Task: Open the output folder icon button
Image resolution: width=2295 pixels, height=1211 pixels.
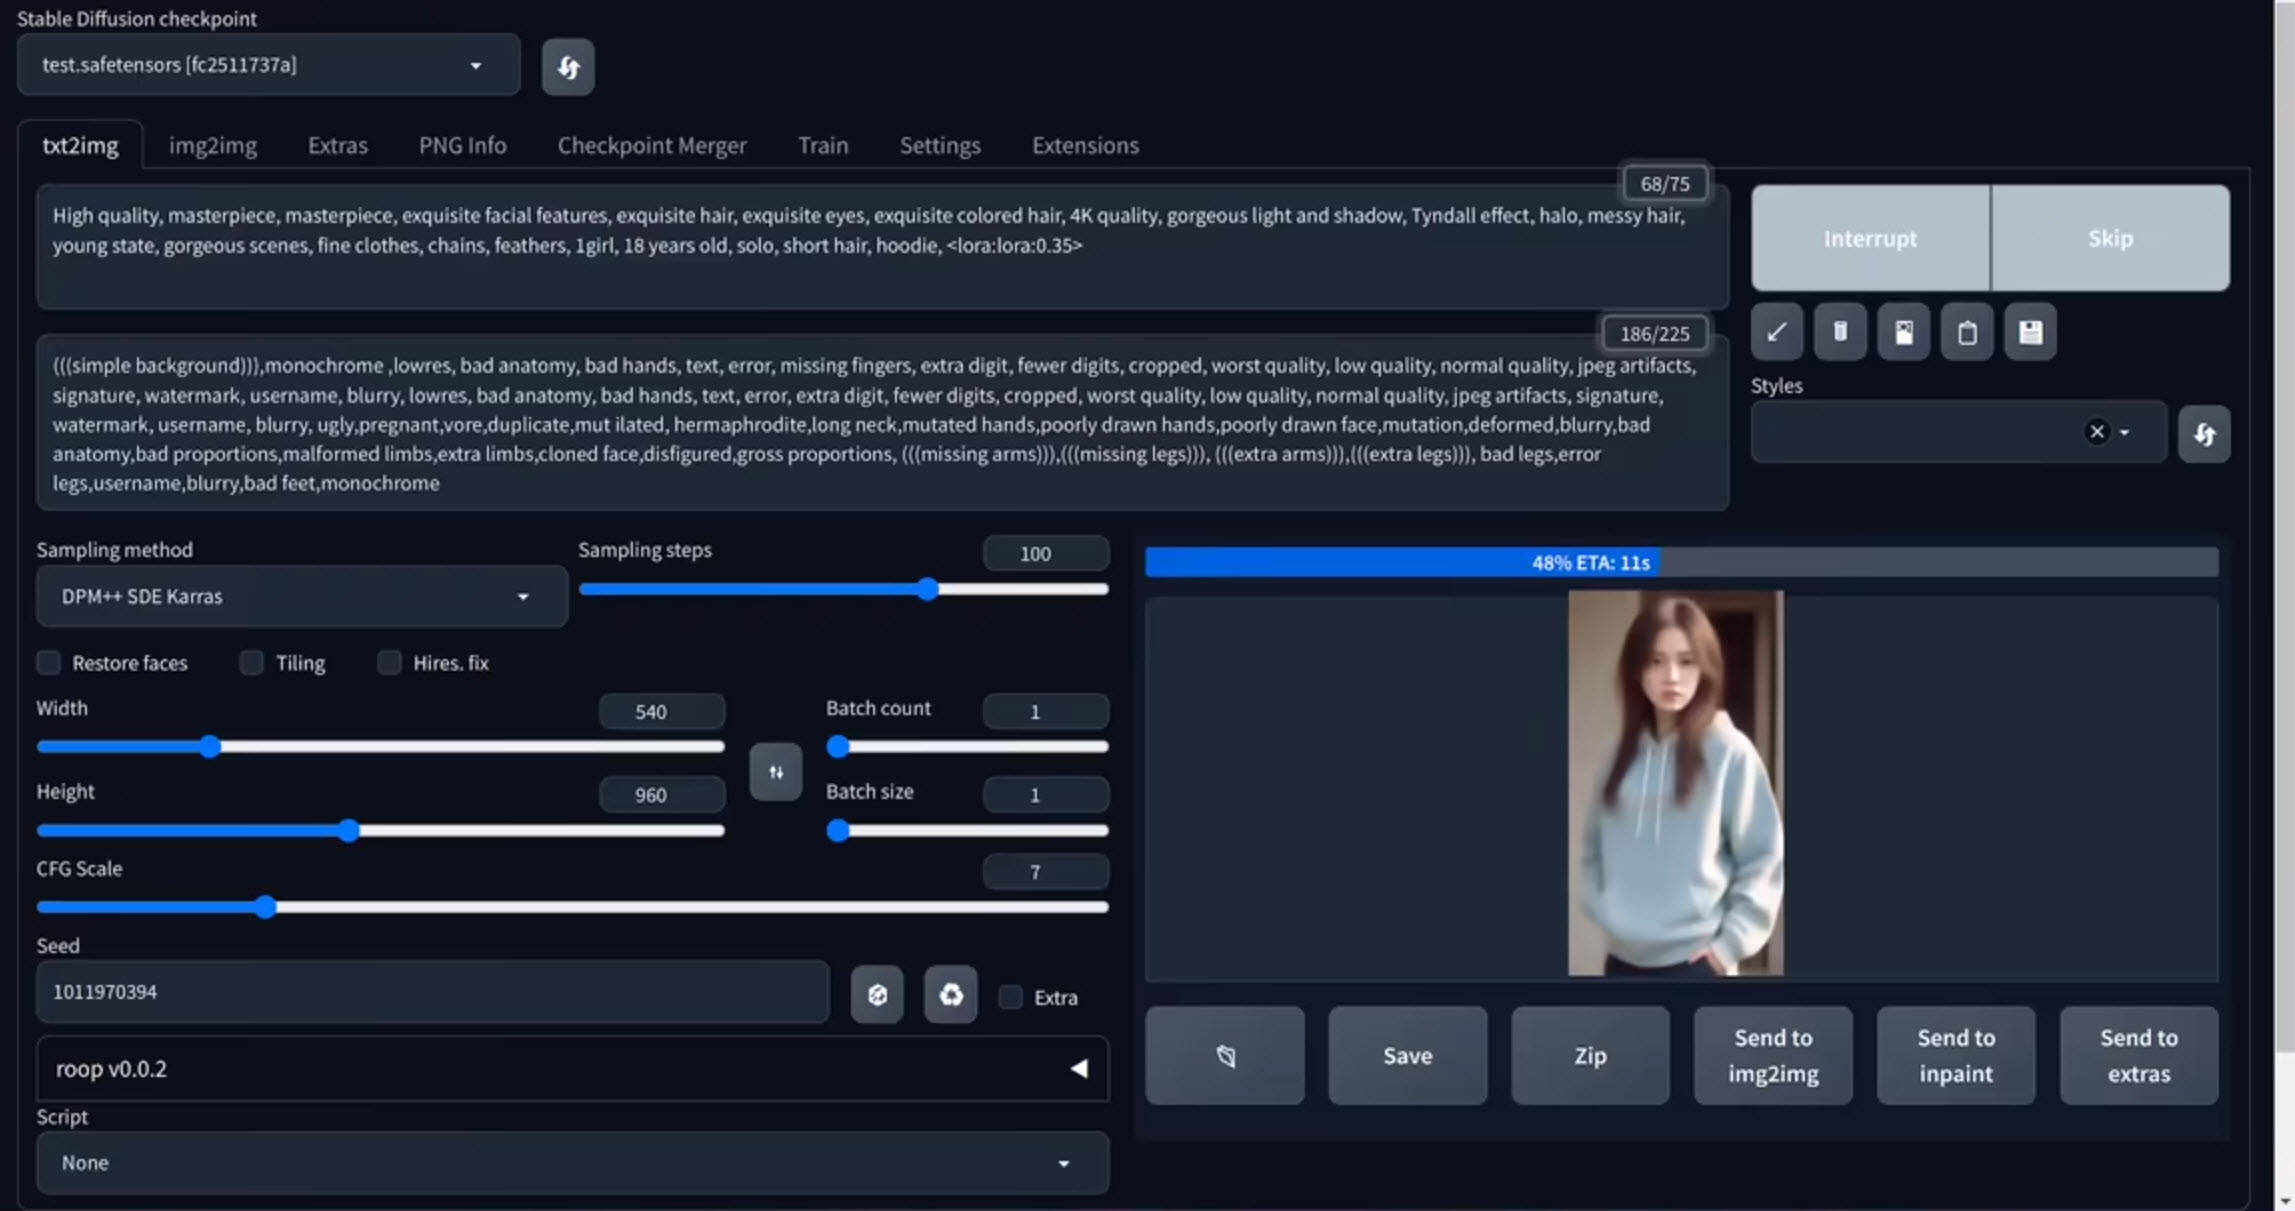Action: click(1224, 1055)
